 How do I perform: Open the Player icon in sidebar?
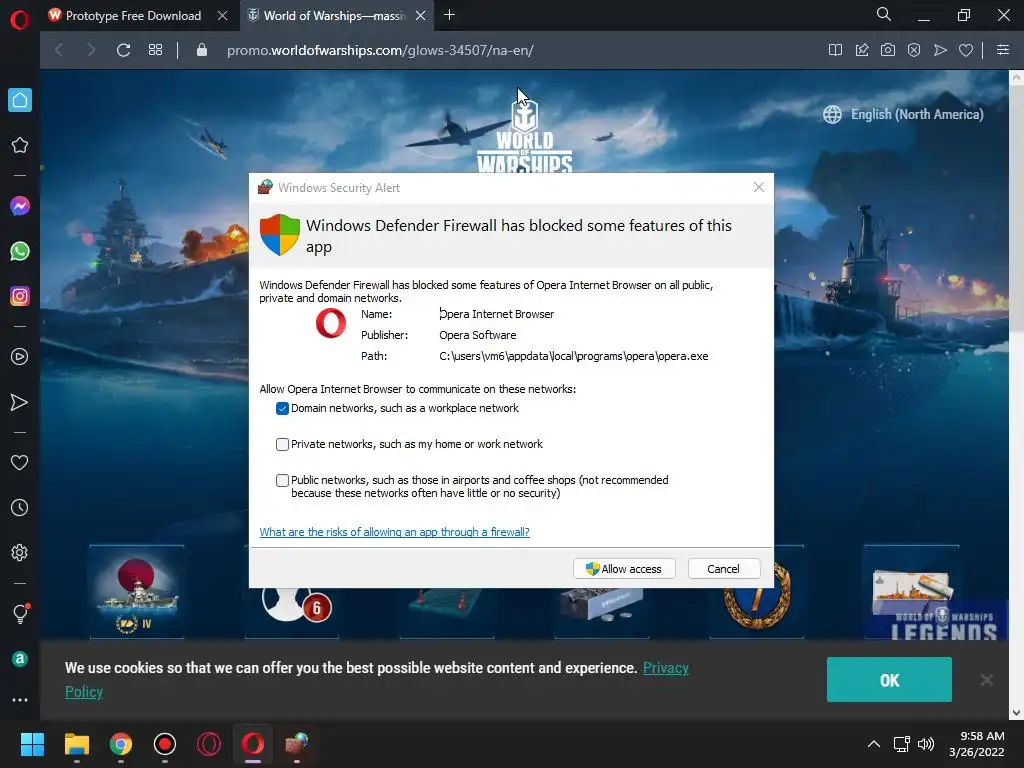(x=20, y=357)
